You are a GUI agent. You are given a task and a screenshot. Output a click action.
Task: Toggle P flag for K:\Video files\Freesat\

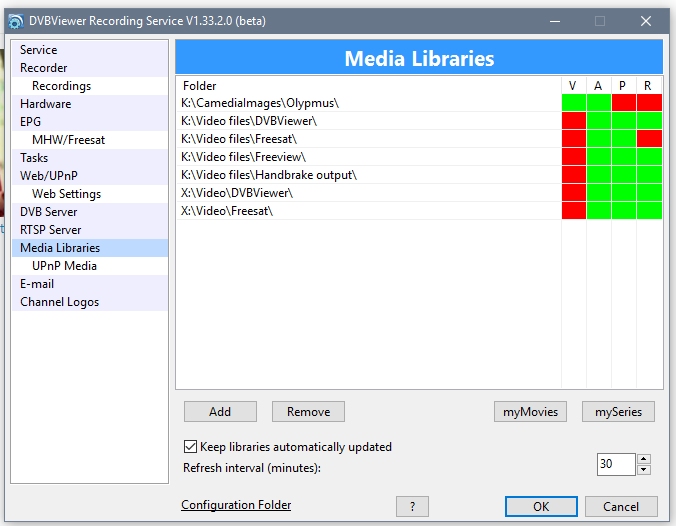[x=624, y=139]
